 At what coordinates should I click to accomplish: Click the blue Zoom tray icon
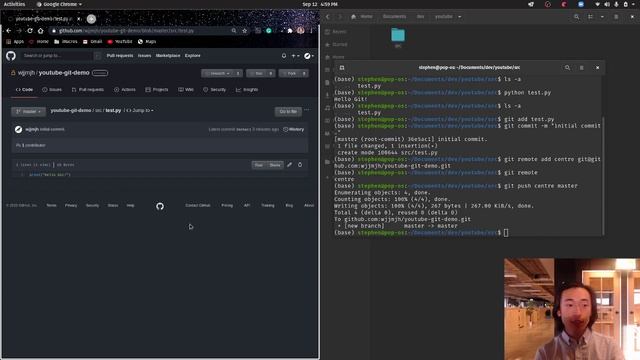[x=581, y=4]
